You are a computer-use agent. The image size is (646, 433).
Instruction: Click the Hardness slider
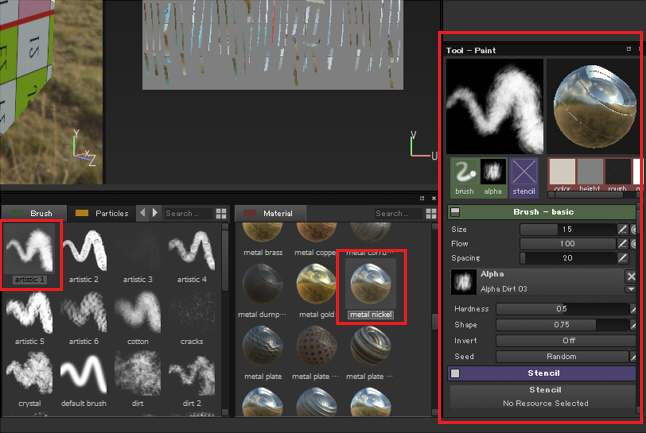[x=561, y=309]
